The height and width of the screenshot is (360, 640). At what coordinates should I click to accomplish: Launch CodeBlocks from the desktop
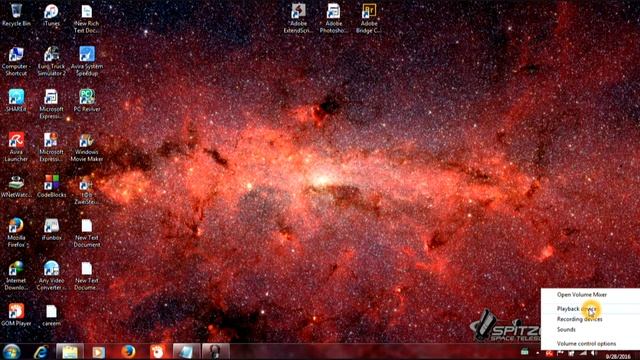click(51, 187)
